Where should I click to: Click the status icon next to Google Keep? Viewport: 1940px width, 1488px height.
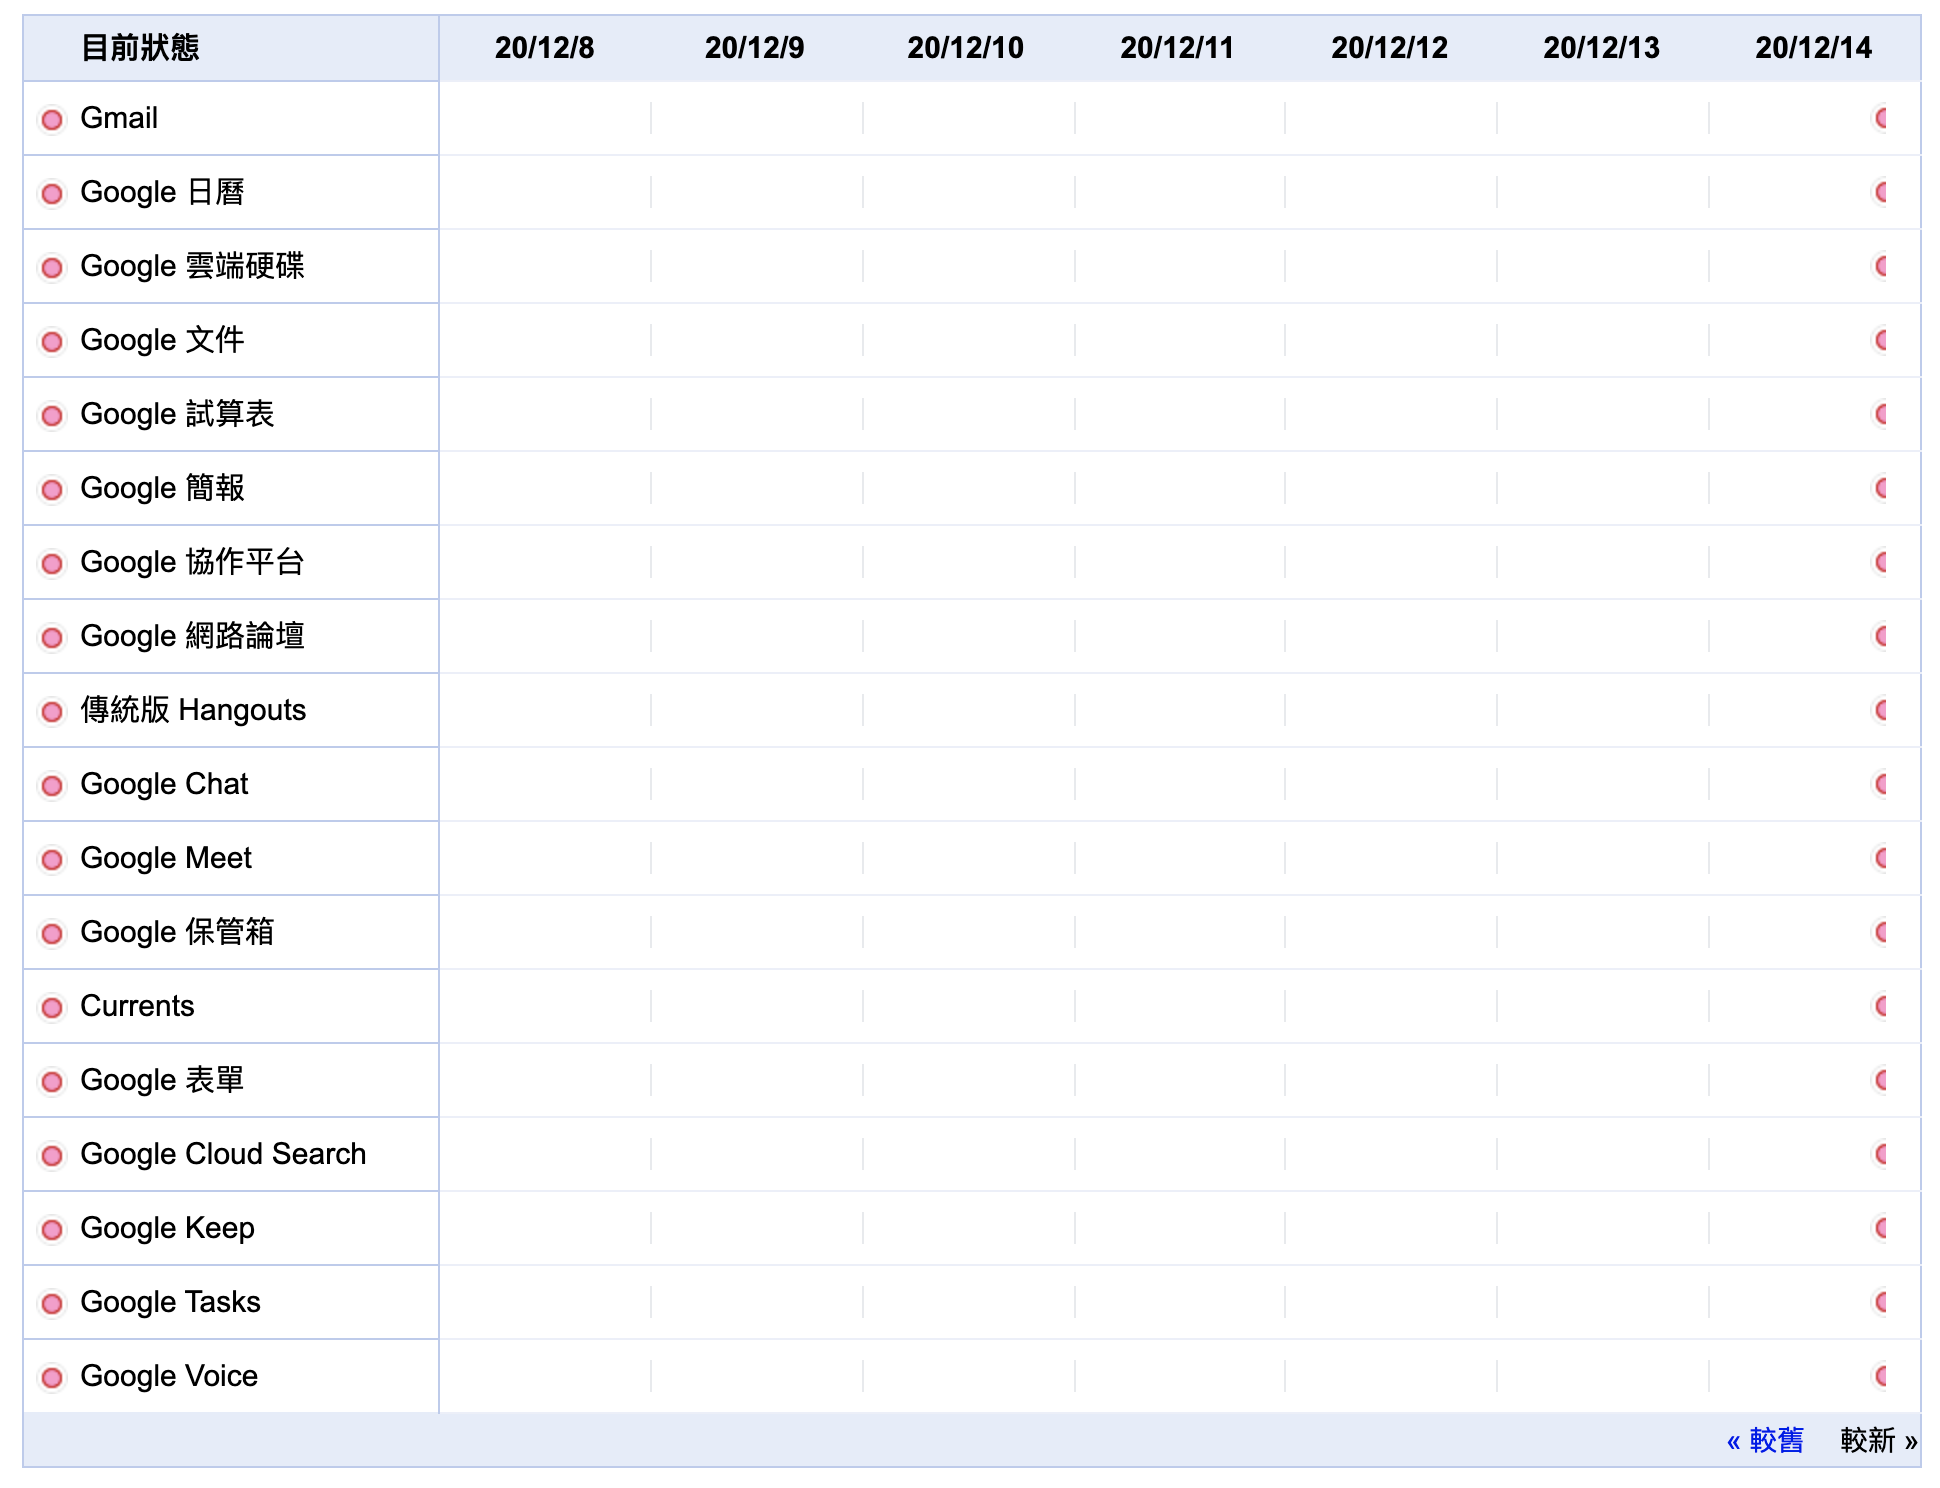pyautogui.click(x=52, y=1230)
